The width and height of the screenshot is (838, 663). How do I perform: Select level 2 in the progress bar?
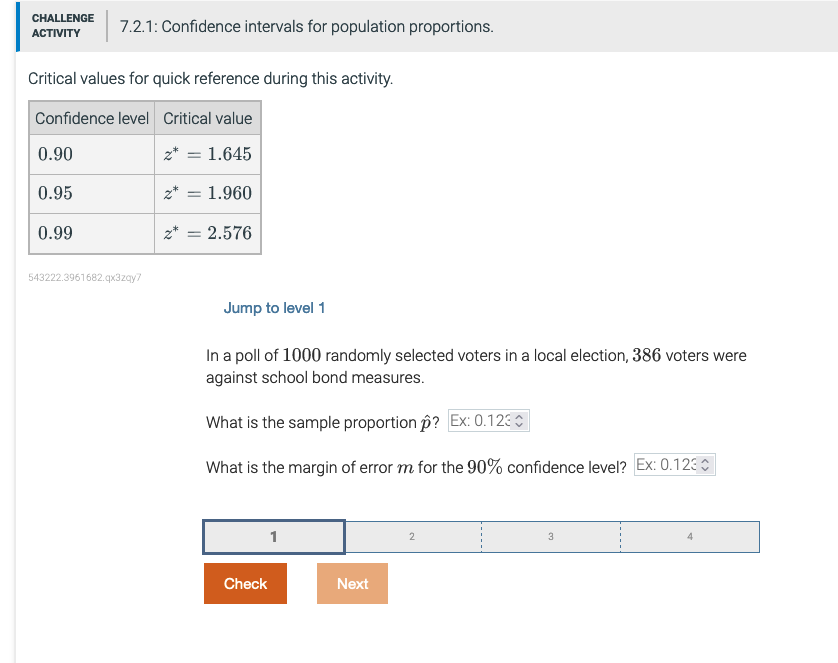(412, 536)
